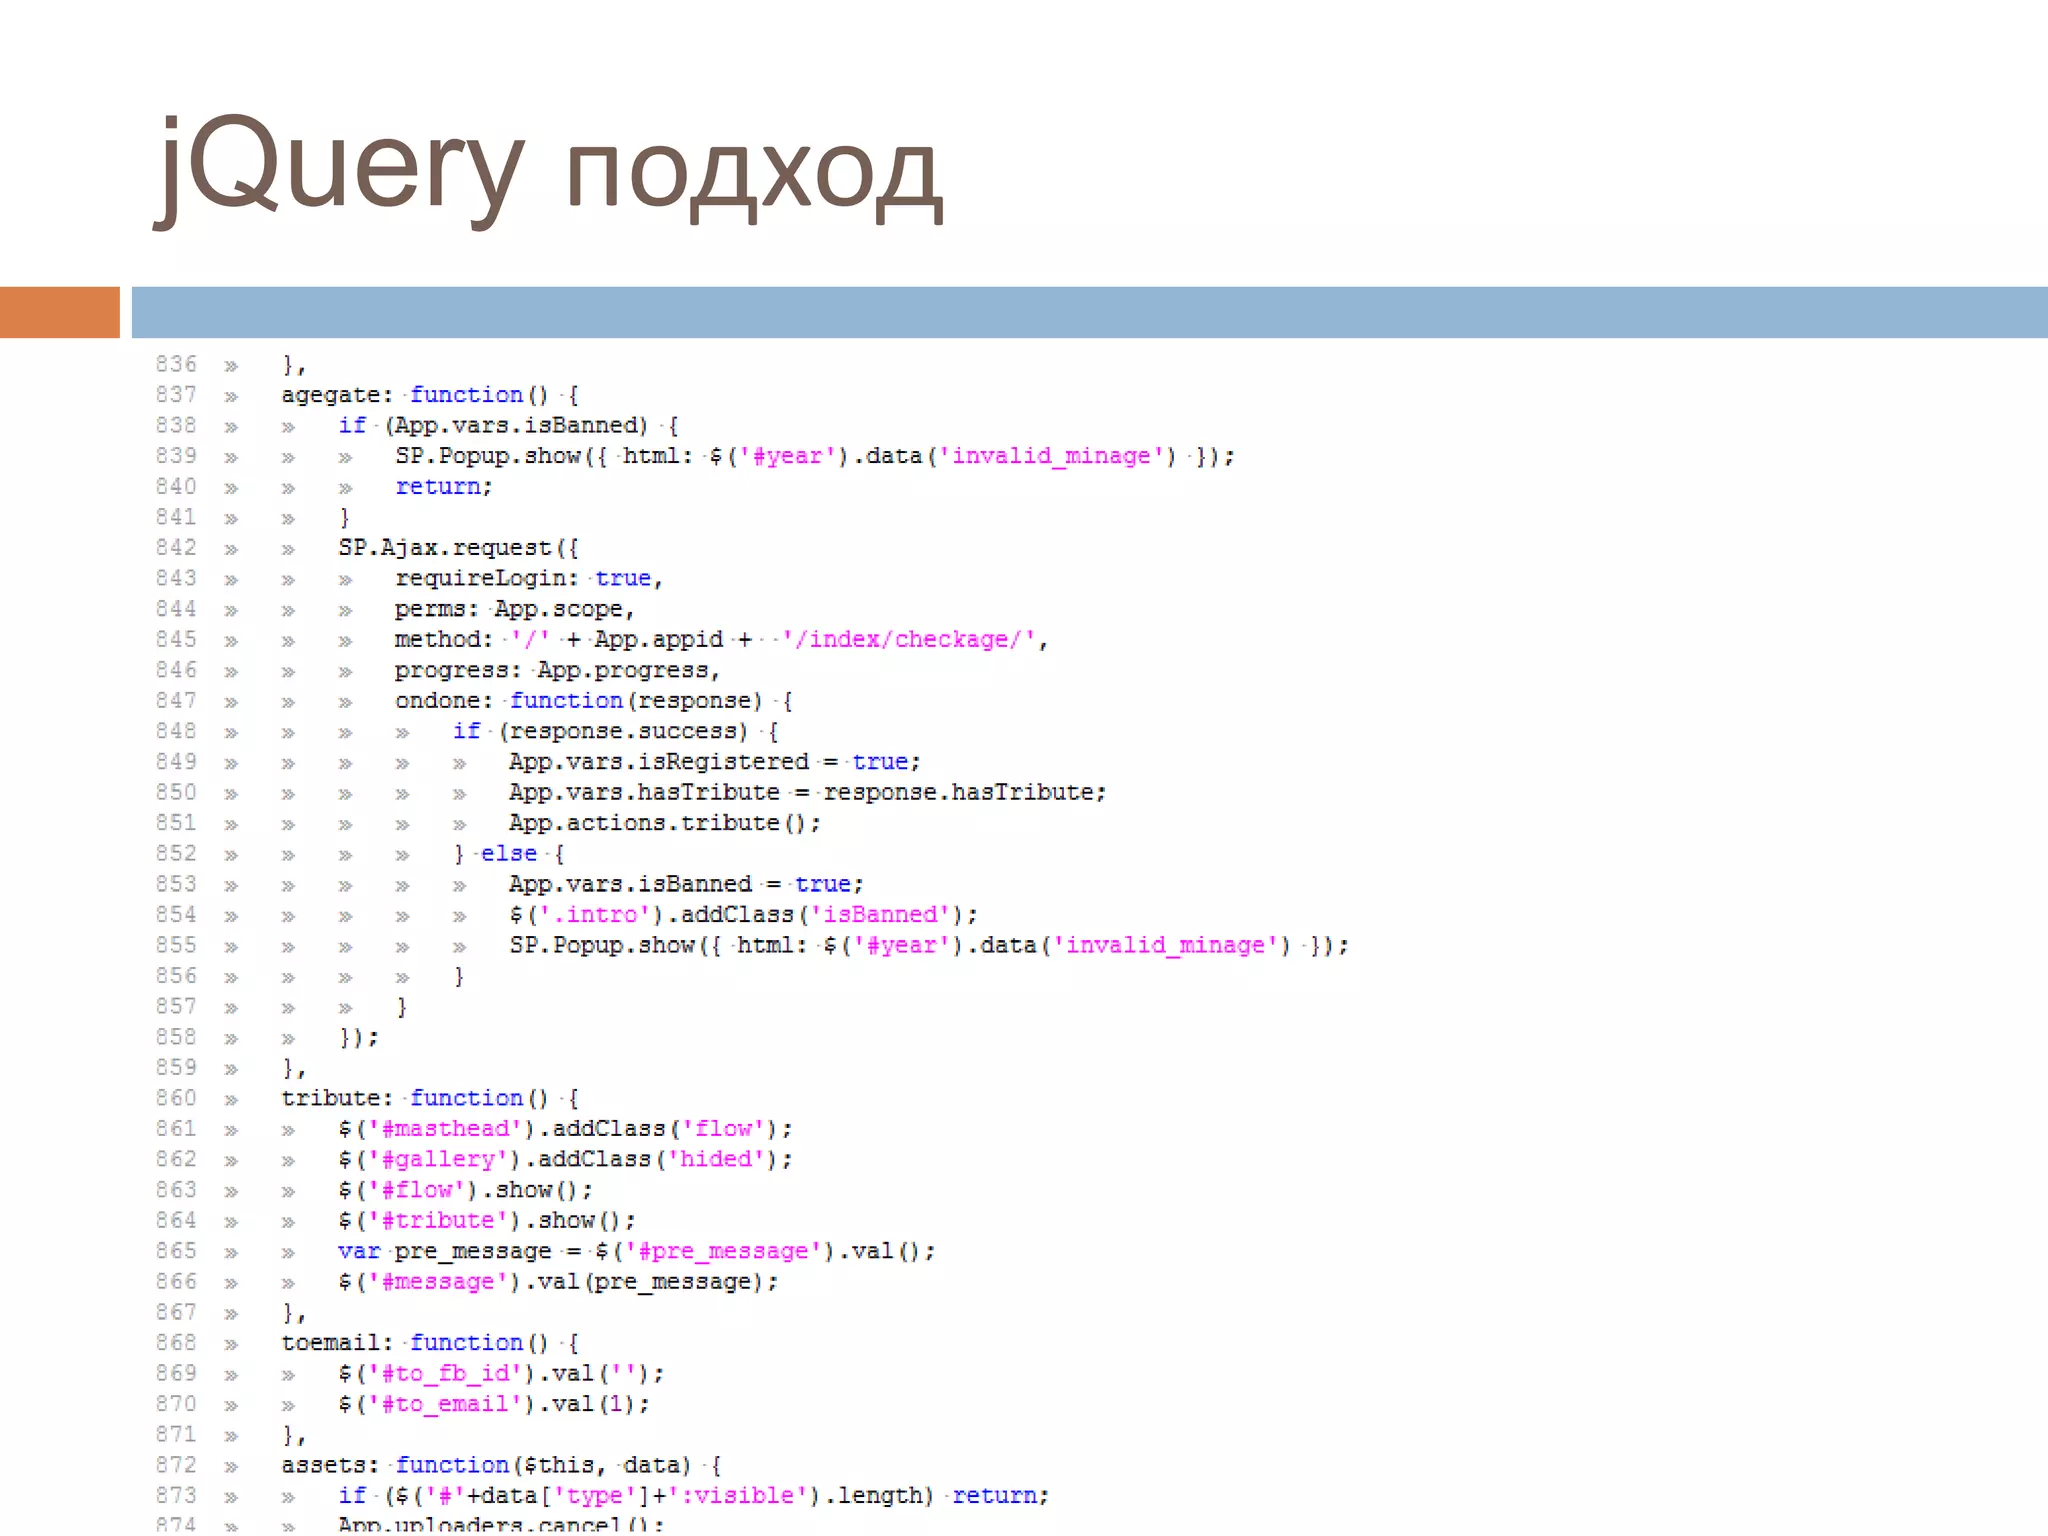Click 'perms: App.scope,' on line 844
2048x1536 pixels.
[x=515, y=609]
